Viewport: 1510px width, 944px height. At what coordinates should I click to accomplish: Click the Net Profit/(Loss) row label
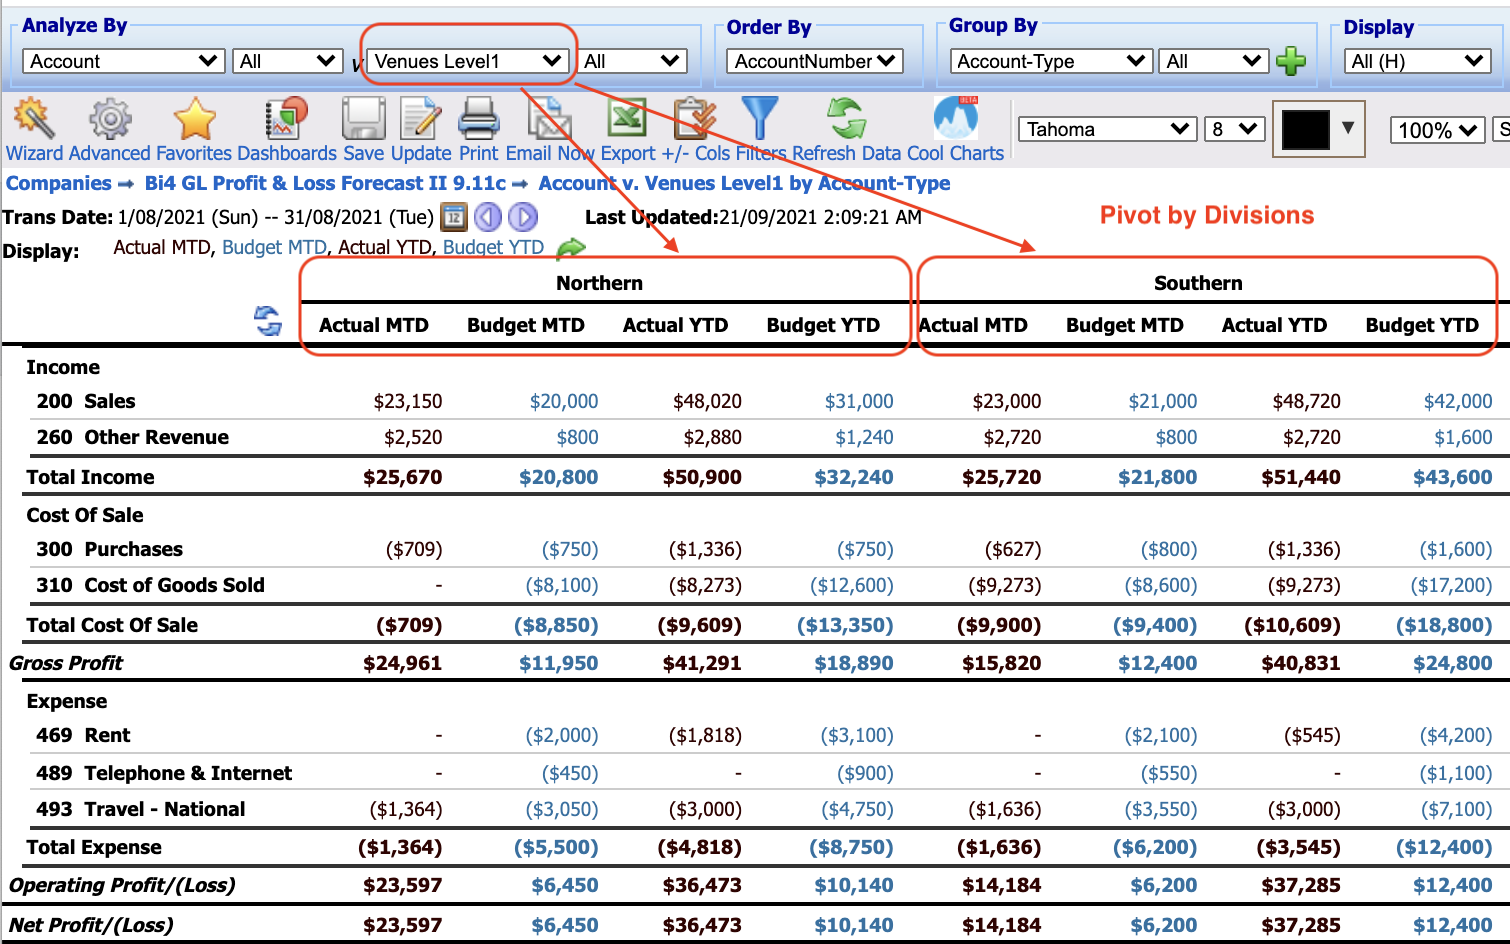91,925
